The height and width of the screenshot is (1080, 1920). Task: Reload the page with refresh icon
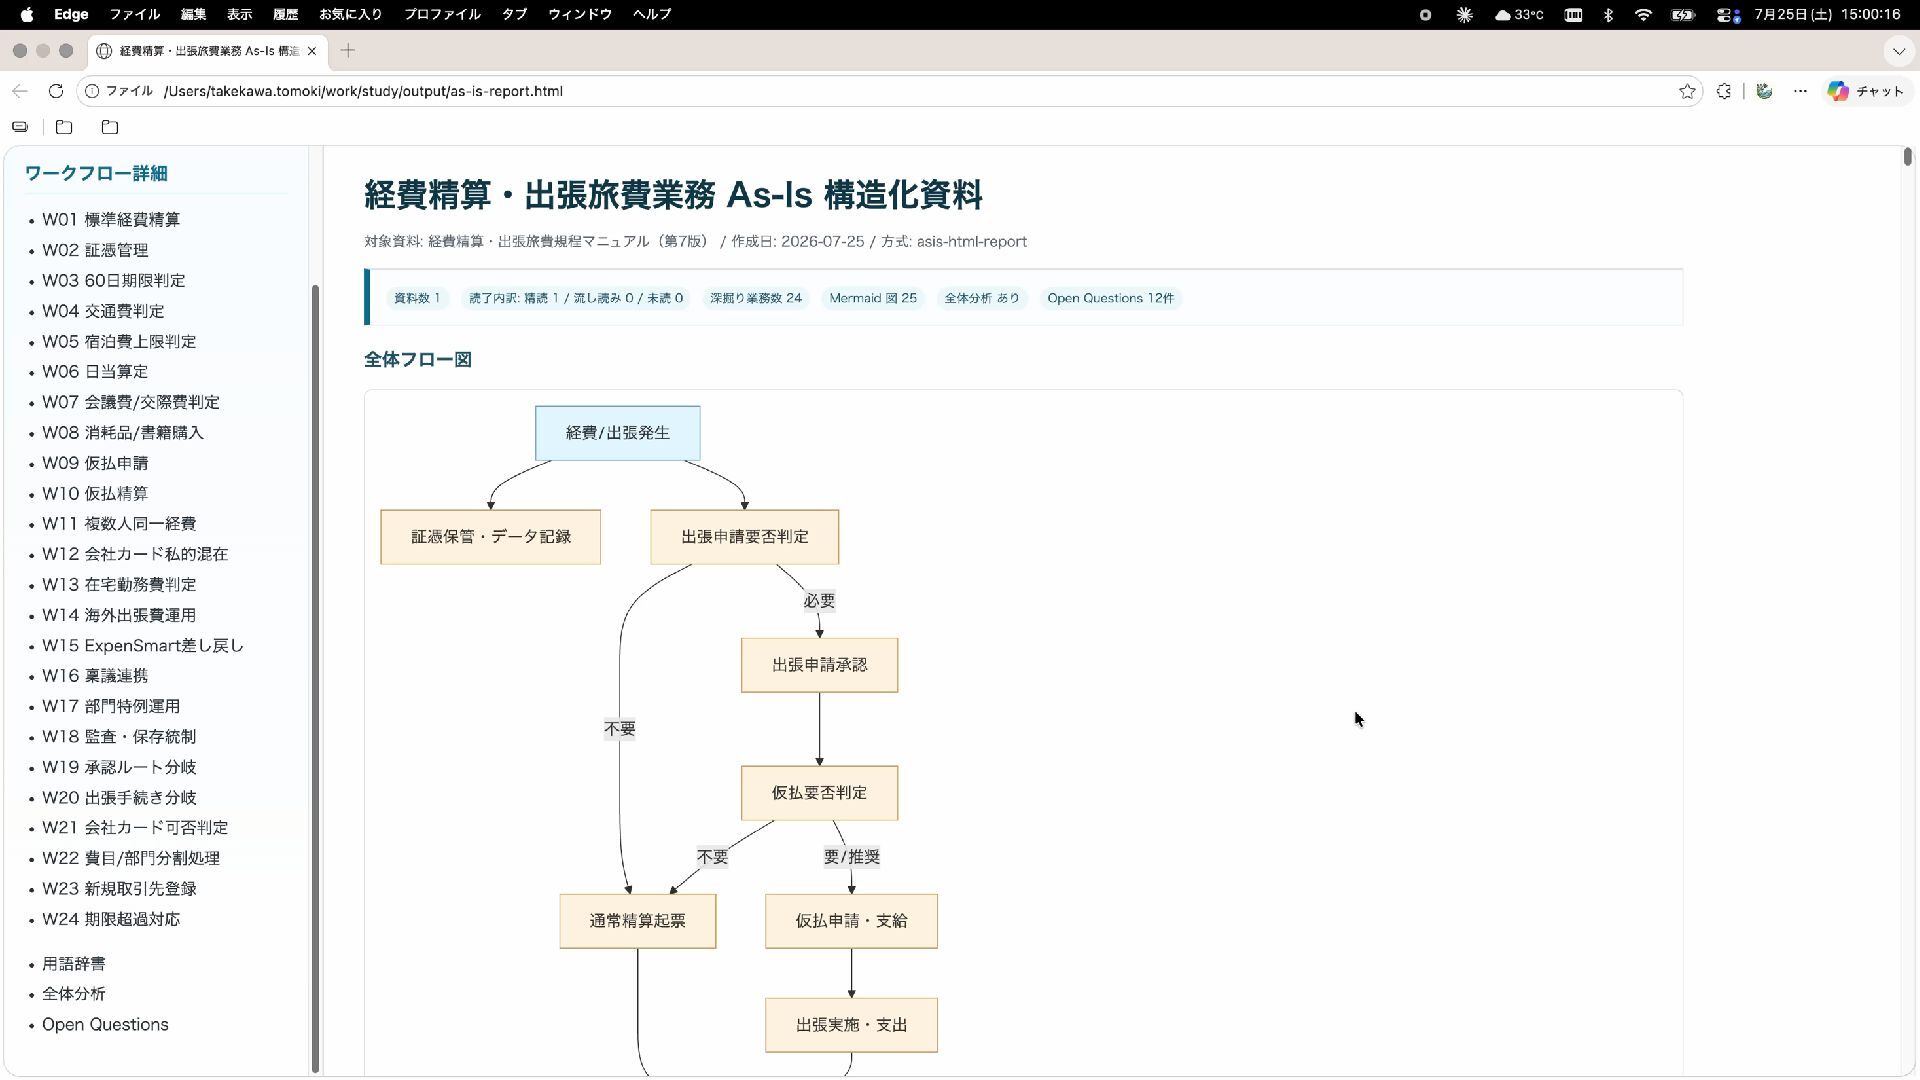56,91
